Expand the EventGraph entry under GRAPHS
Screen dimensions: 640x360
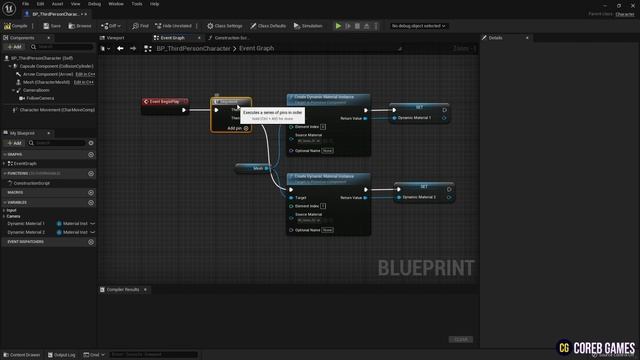4,164
